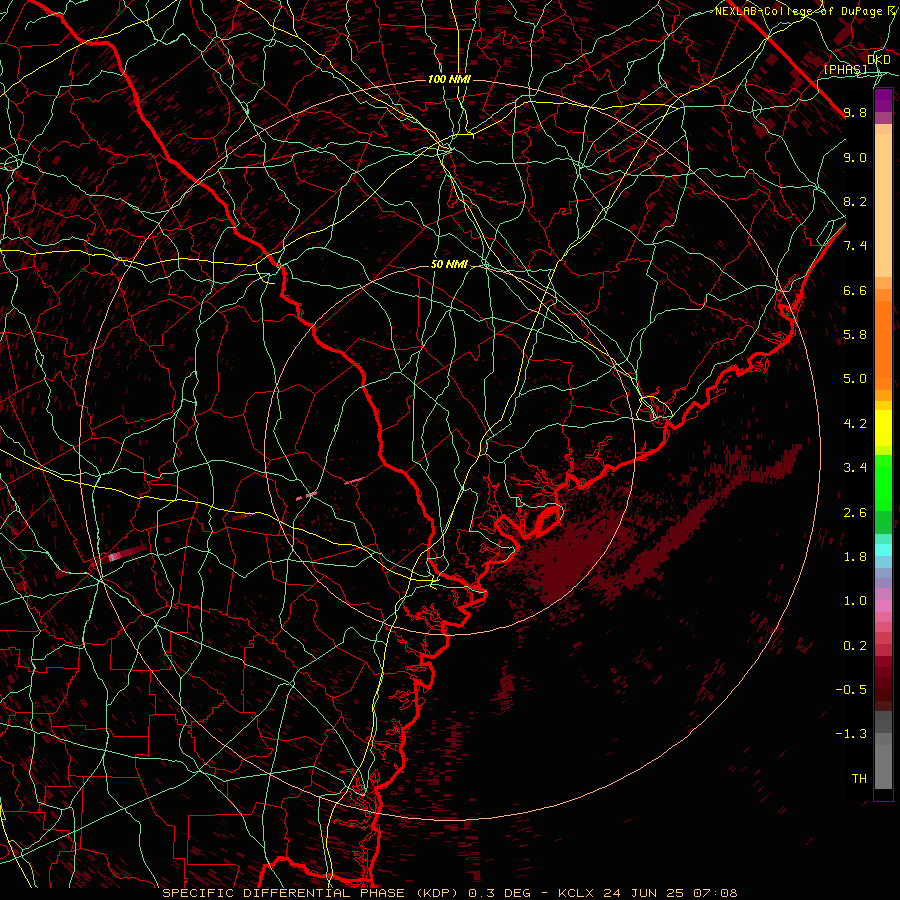Pick the yellow segment of the color bar
Viewport: 900px width, 900px height.
click(x=883, y=428)
